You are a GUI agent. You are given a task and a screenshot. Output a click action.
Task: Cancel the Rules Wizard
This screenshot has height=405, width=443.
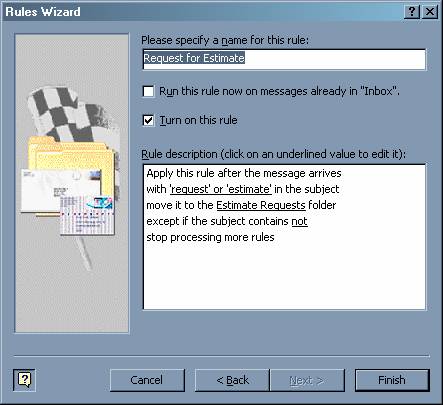[x=147, y=380]
